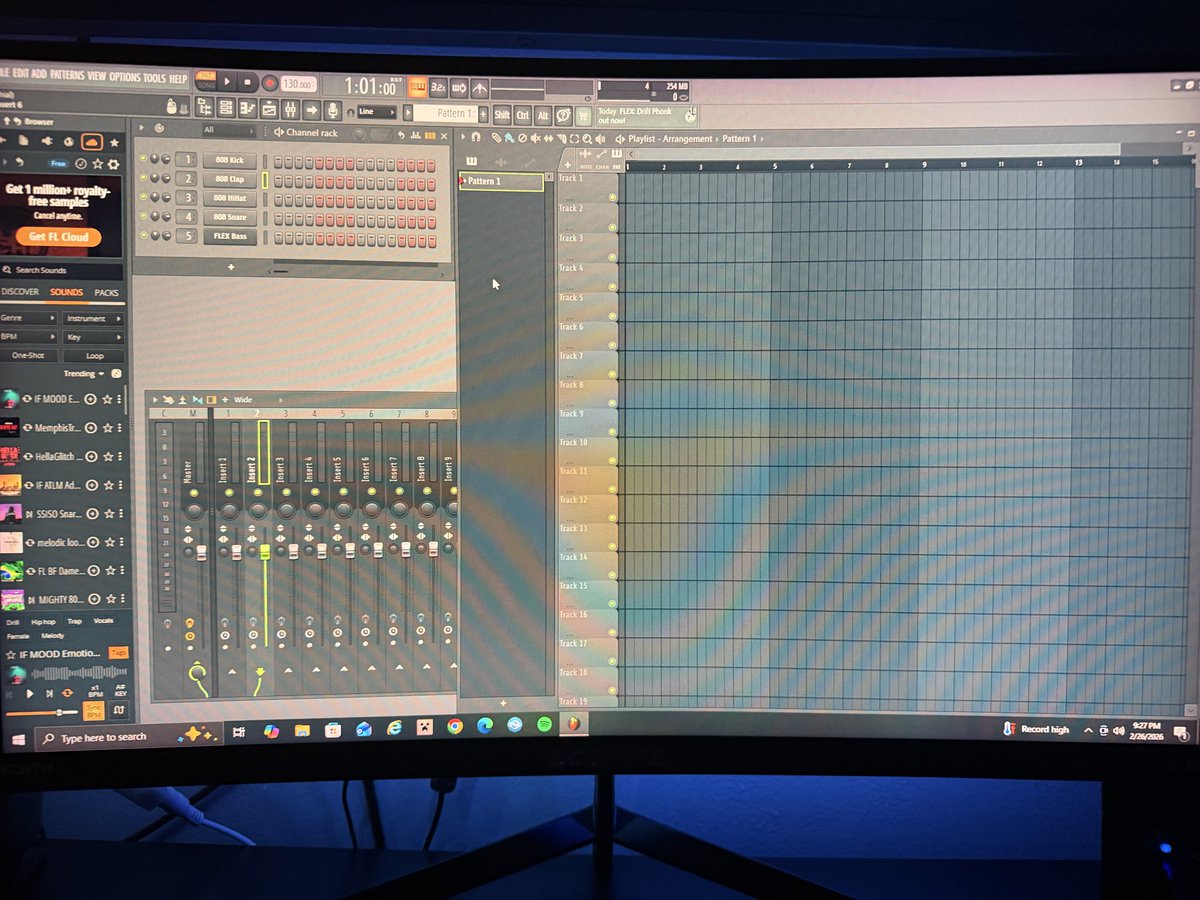Viewport: 1200px width, 900px height.
Task: Toggle first step of the 808 Kick sequencer
Action: pos(278,162)
